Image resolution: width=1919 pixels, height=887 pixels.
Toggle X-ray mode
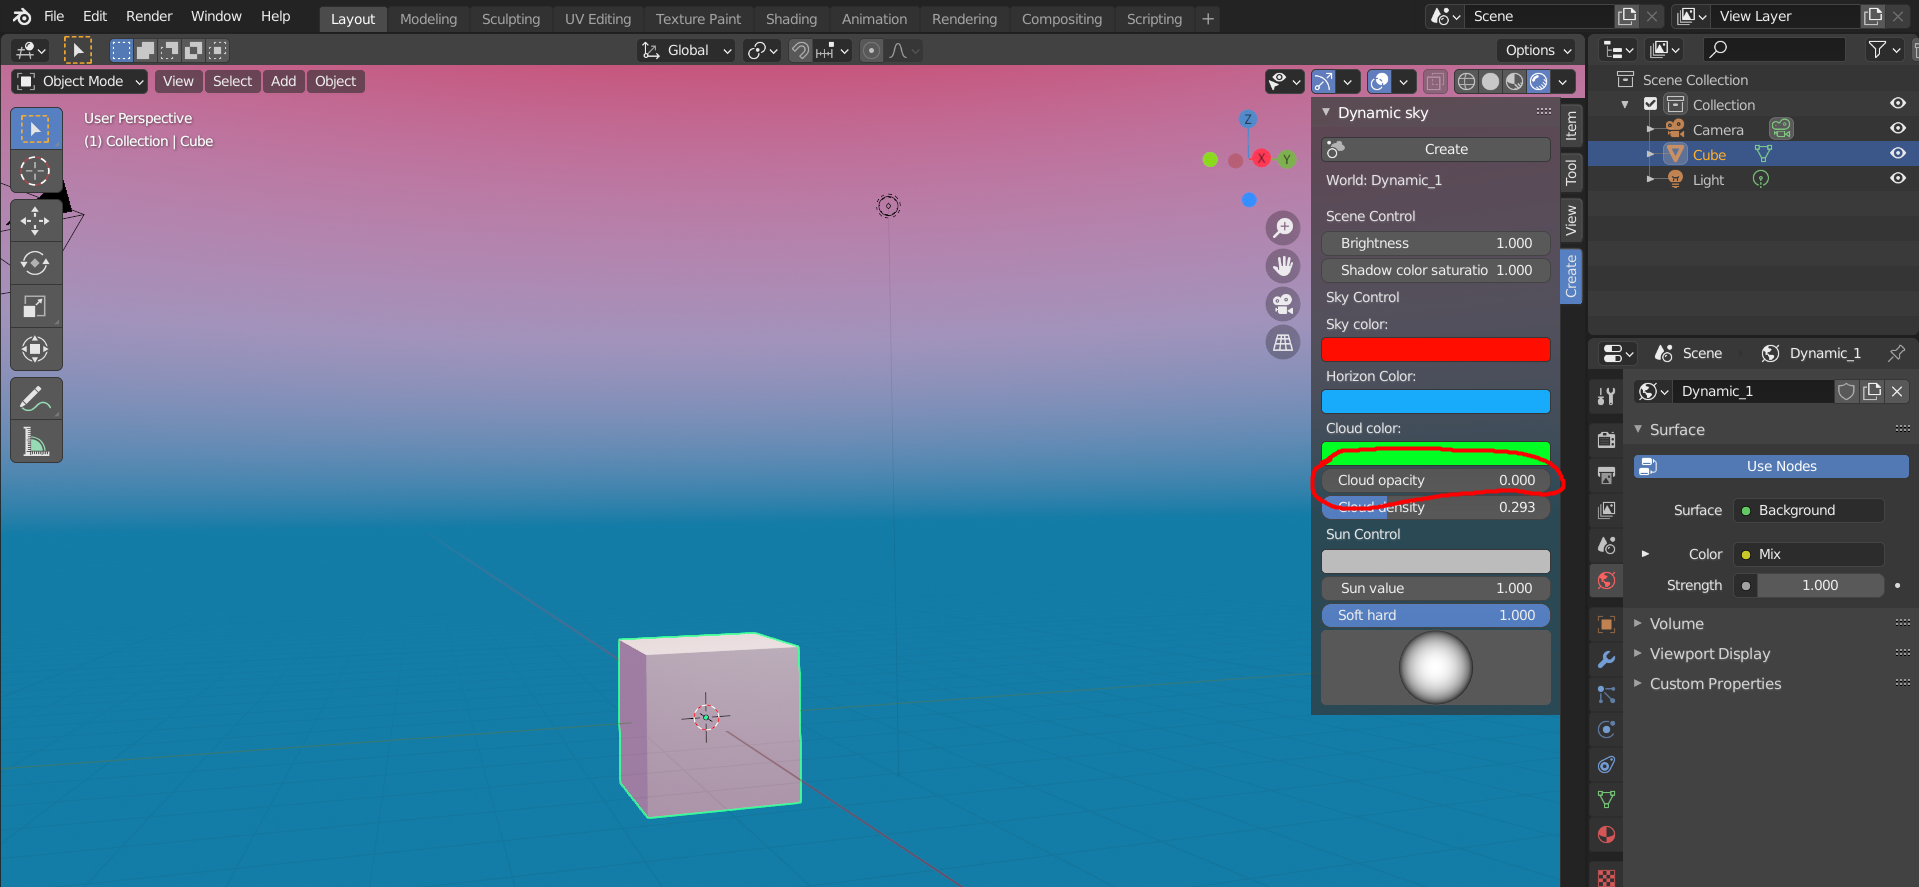coord(1435,81)
